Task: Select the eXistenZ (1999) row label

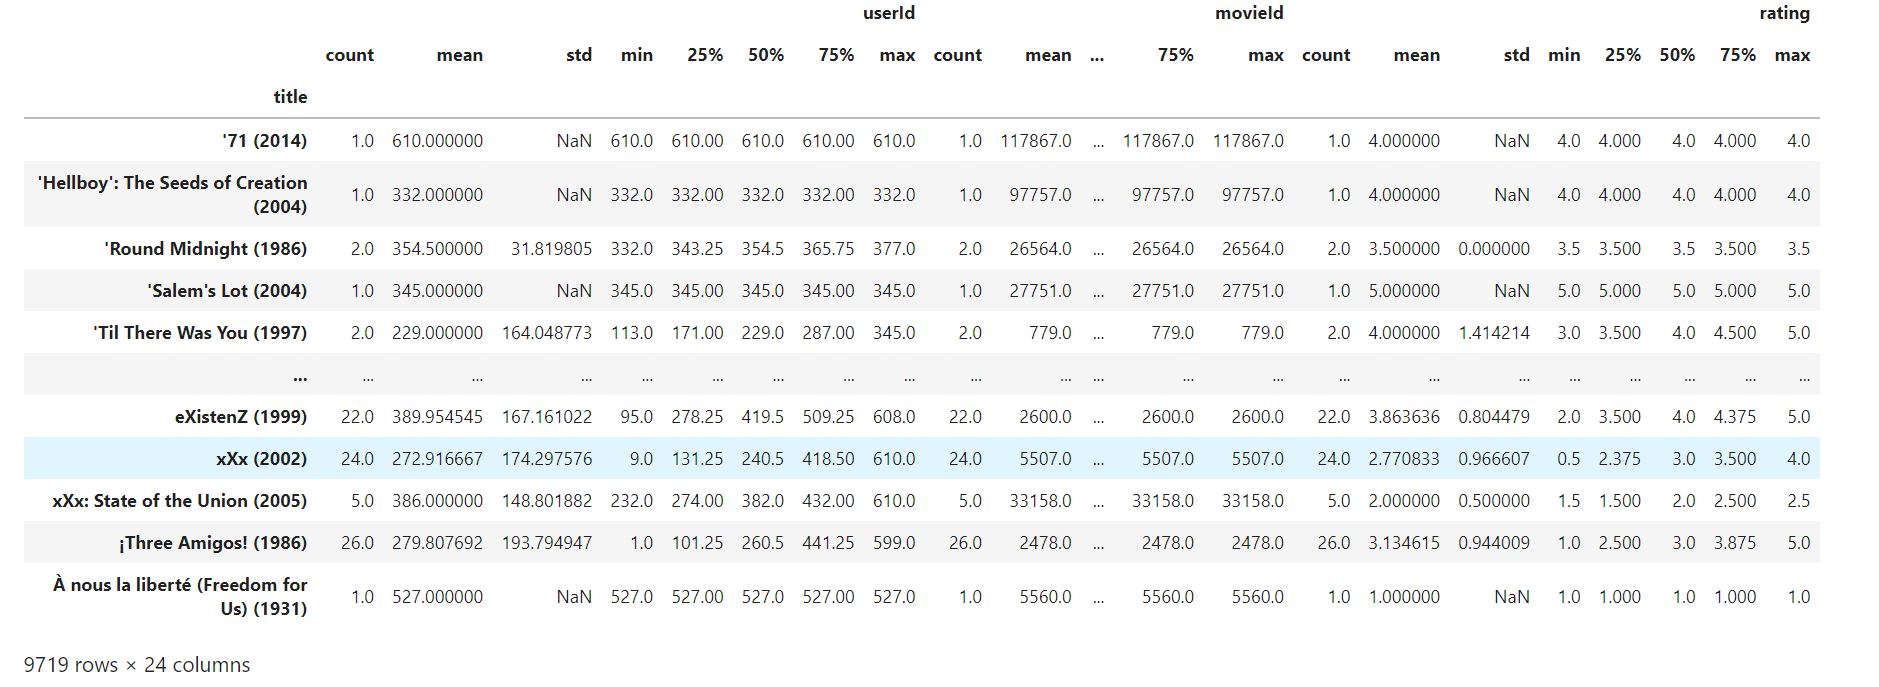Action: (x=241, y=417)
